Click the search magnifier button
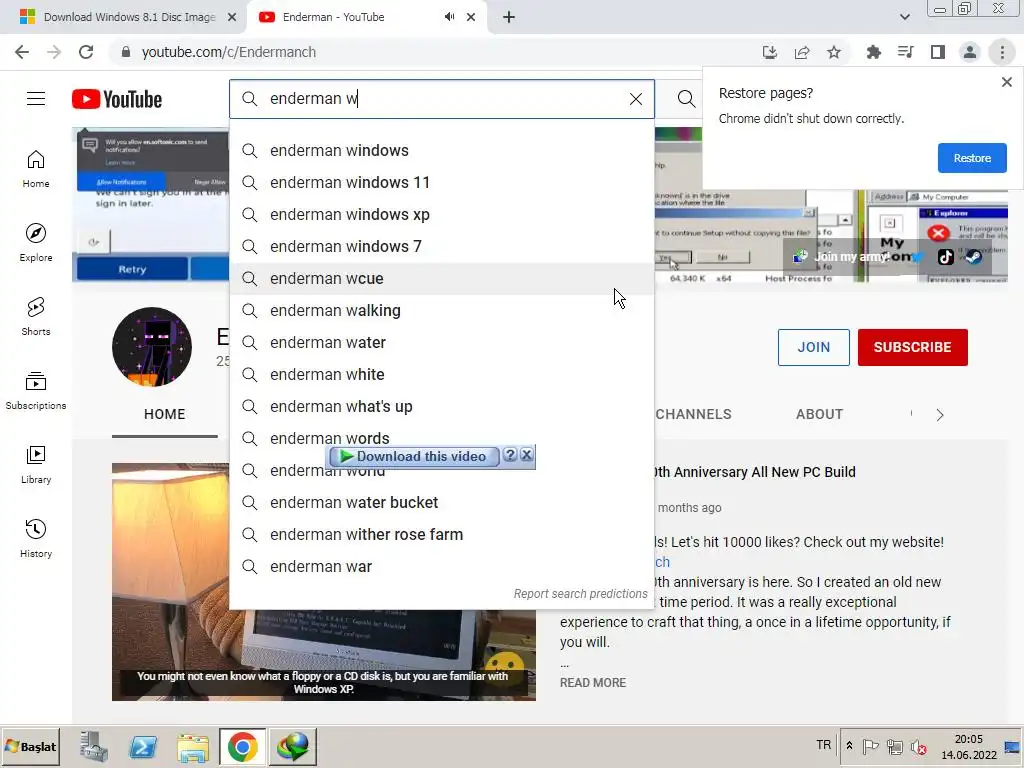Viewport: 1024px width, 768px height. 686,99
